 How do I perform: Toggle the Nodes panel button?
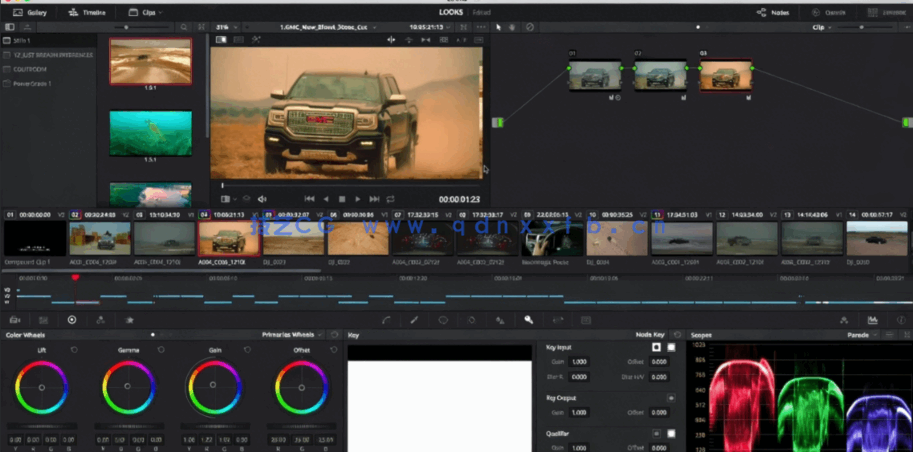coord(773,12)
